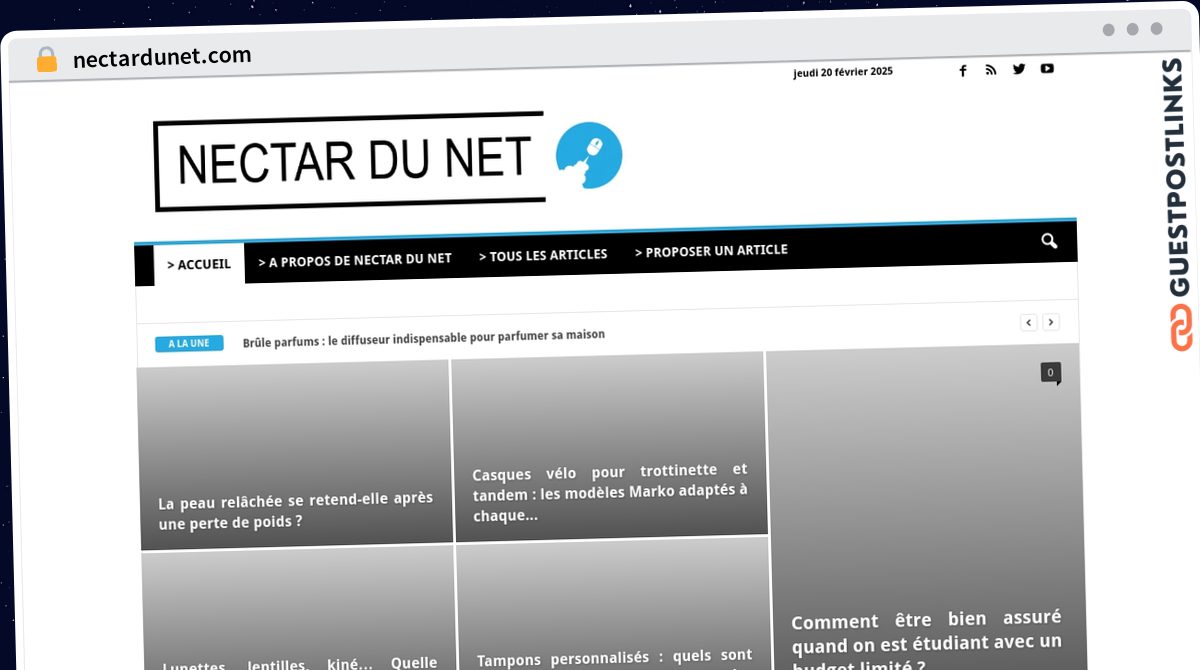1200x670 pixels.
Task: Click the A la une badge
Action: [x=189, y=343]
